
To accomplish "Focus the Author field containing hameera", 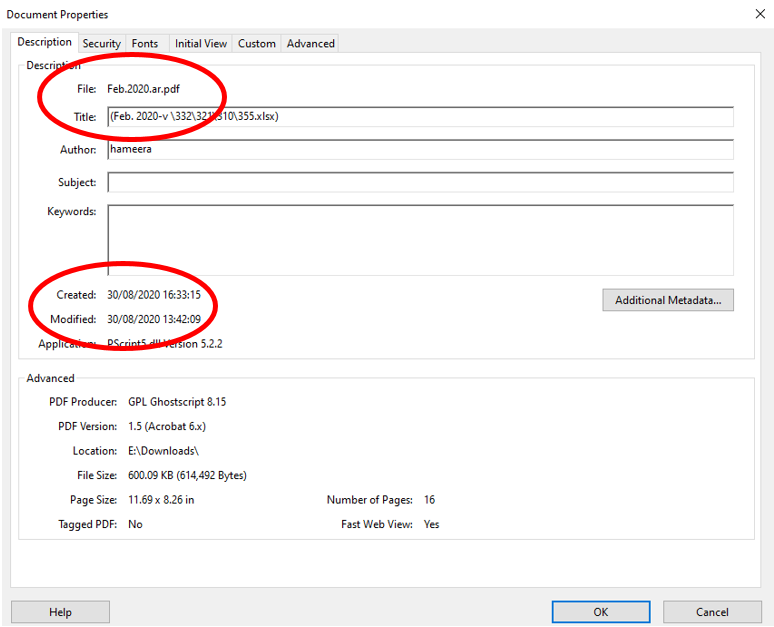I will click(x=420, y=149).
